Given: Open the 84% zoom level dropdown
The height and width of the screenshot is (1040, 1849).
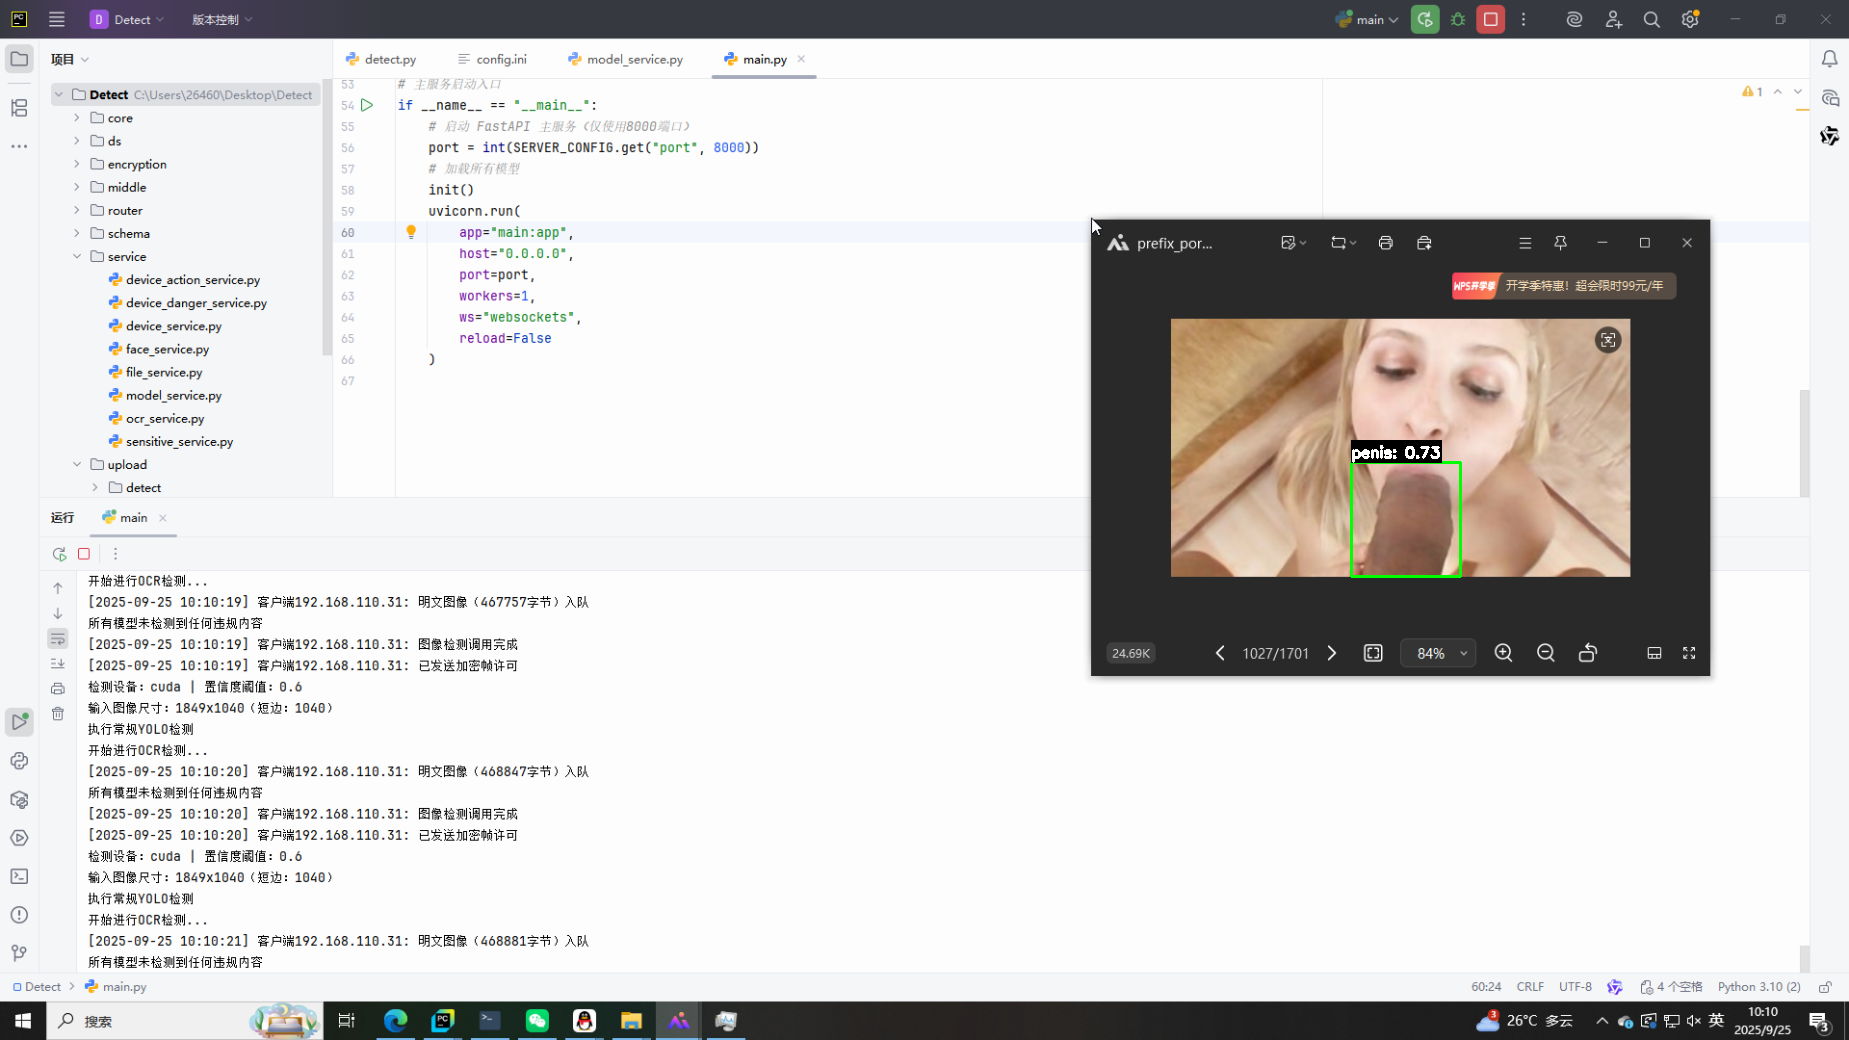Looking at the screenshot, I should click(1438, 653).
